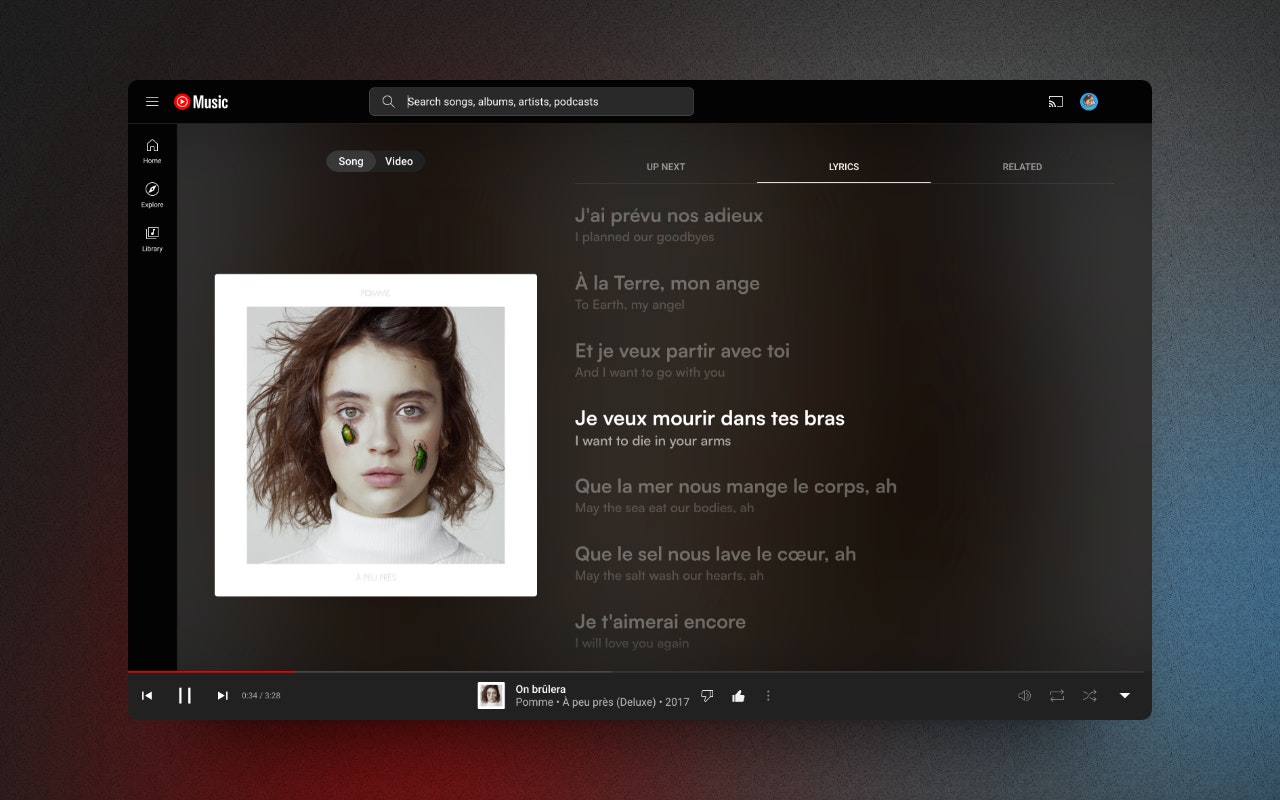This screenshot has height=800, width=1280.
Task: Click lyric "Je veux mourir dans tes bras"
Action: coord(710,418)
